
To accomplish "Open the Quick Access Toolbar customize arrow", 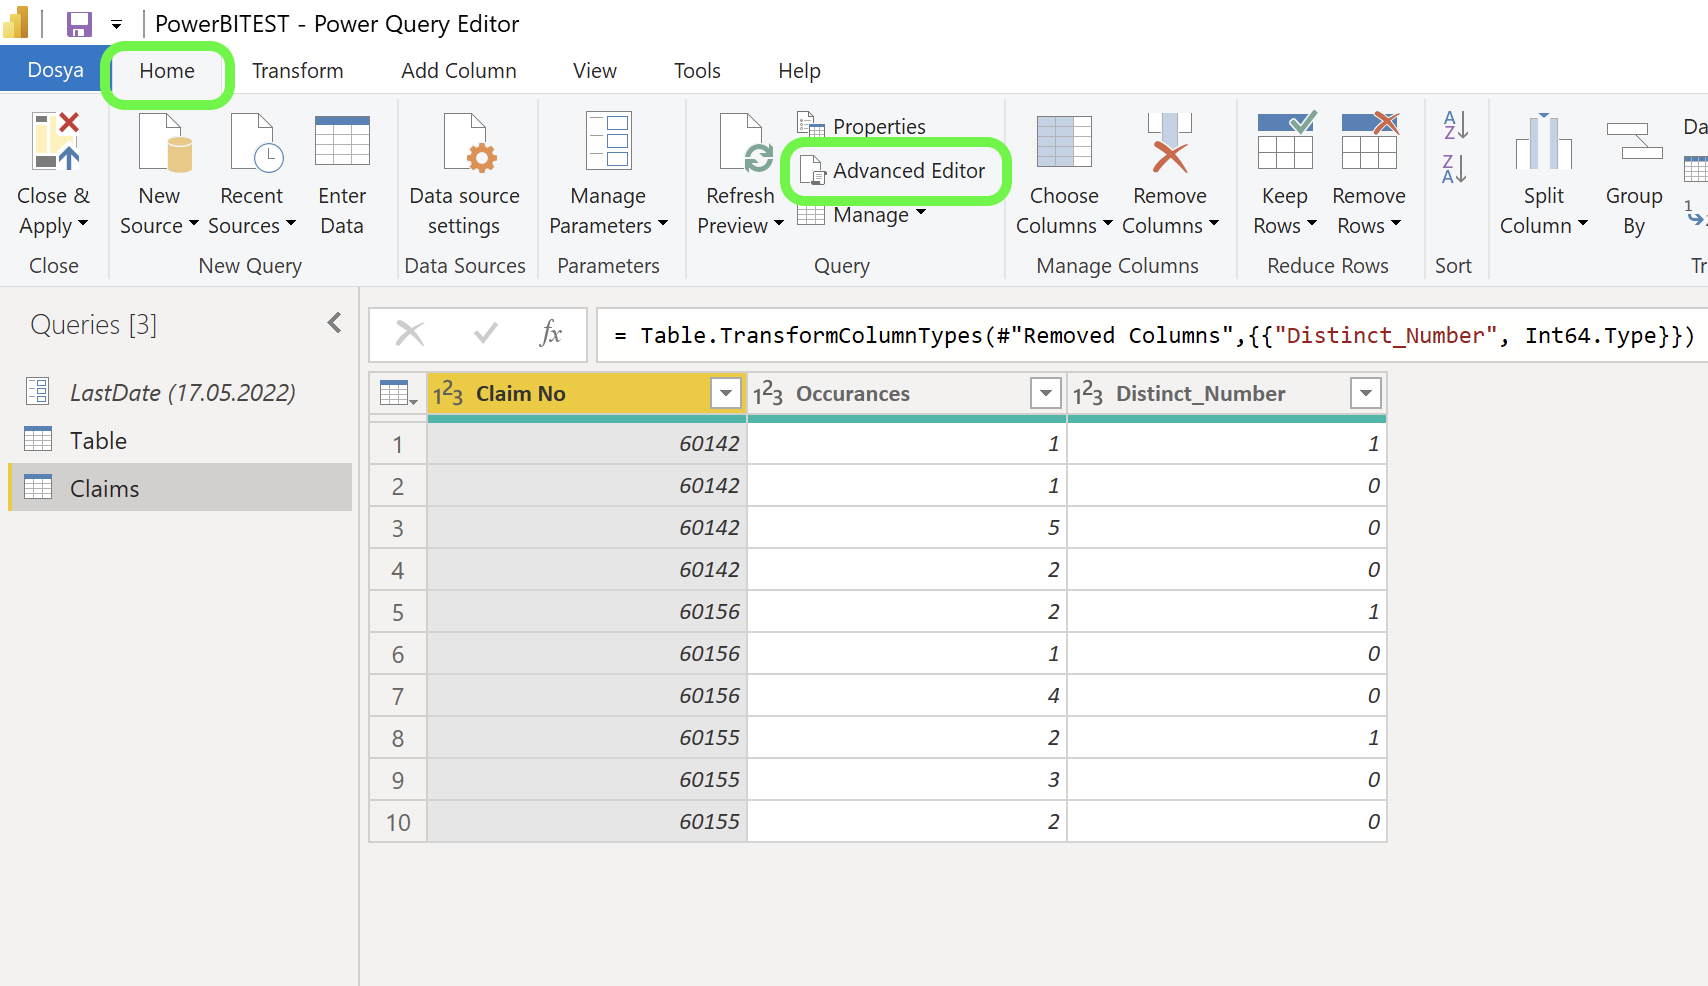I will tap(117, 24).
